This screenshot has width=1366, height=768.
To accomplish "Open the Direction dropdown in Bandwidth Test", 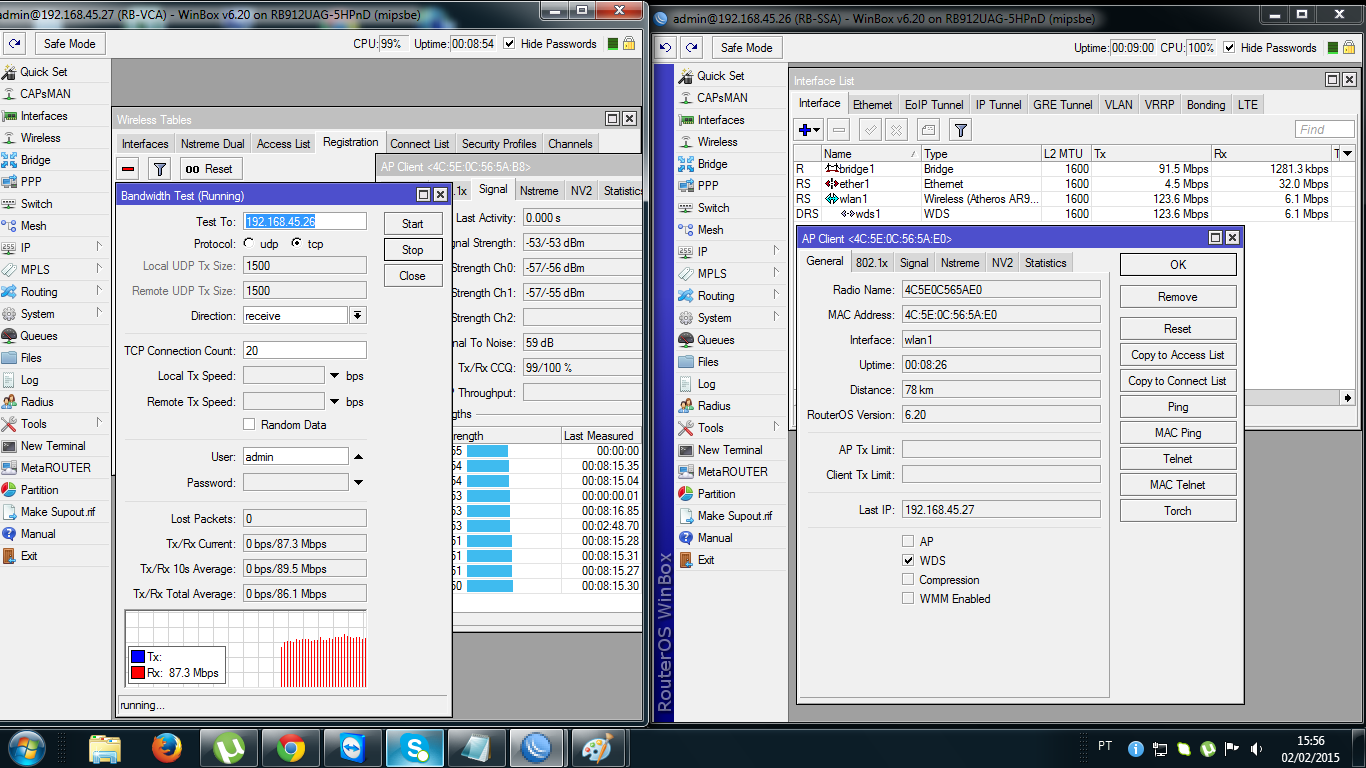I will tap(357, 315).
